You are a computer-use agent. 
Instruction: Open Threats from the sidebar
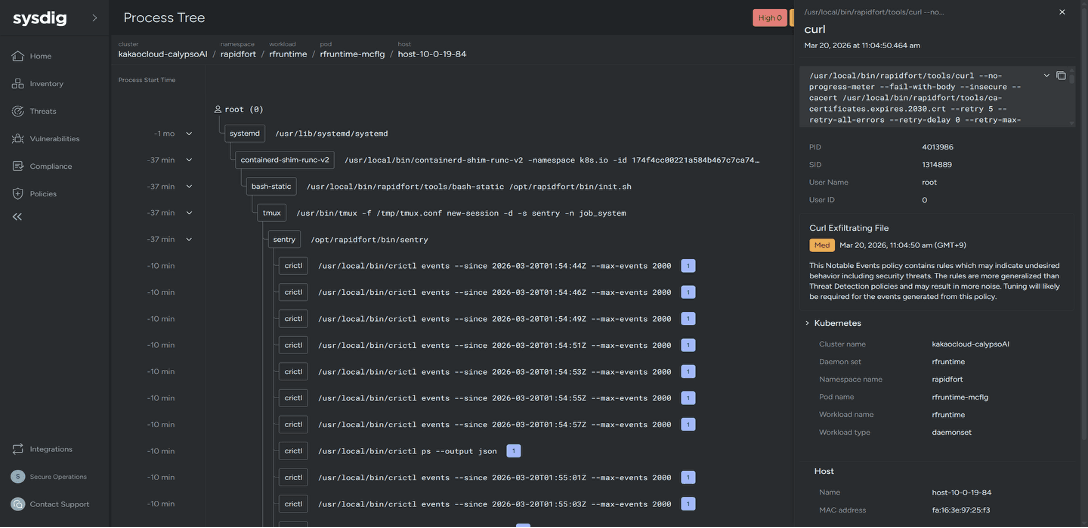point(42,111)
